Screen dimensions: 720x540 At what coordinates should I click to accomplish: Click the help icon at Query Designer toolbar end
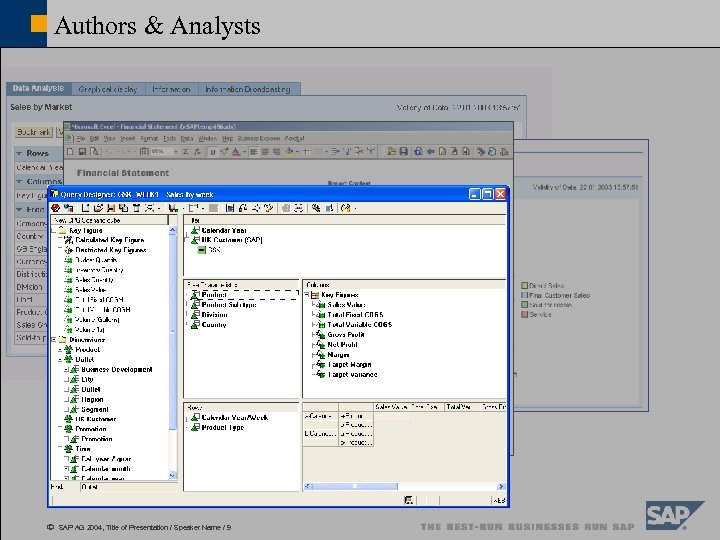point(346,208)
